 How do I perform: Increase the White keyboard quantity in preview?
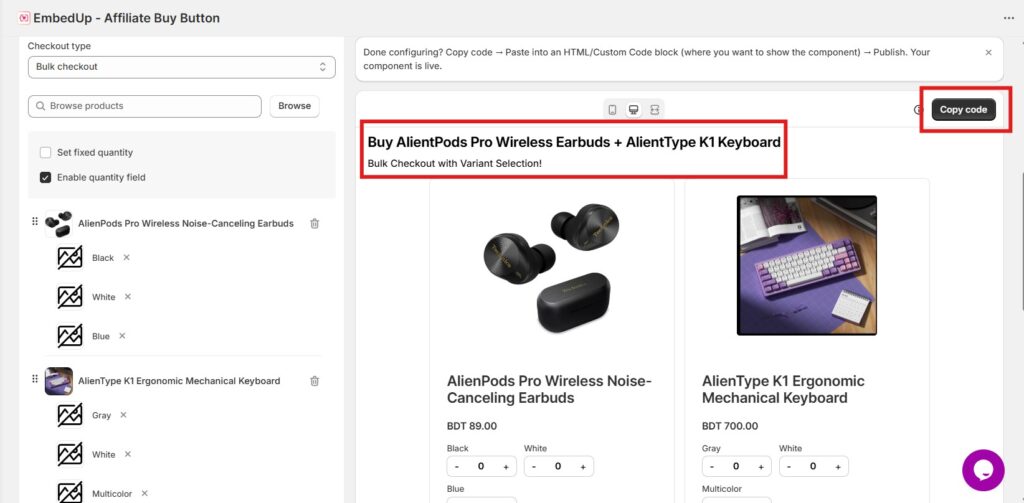(837, 466)
